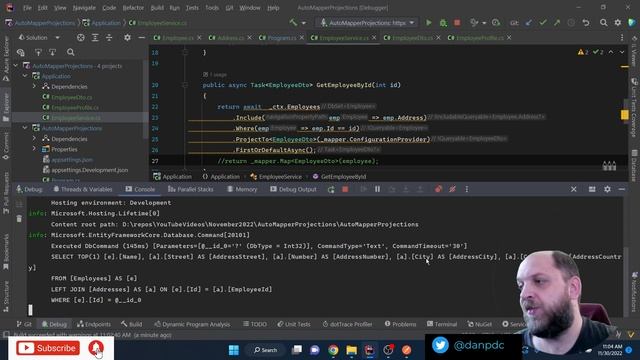640x360 pixels.
Task: Click collapse all icon in Solution panel
Action: click(x=109, y=38)
